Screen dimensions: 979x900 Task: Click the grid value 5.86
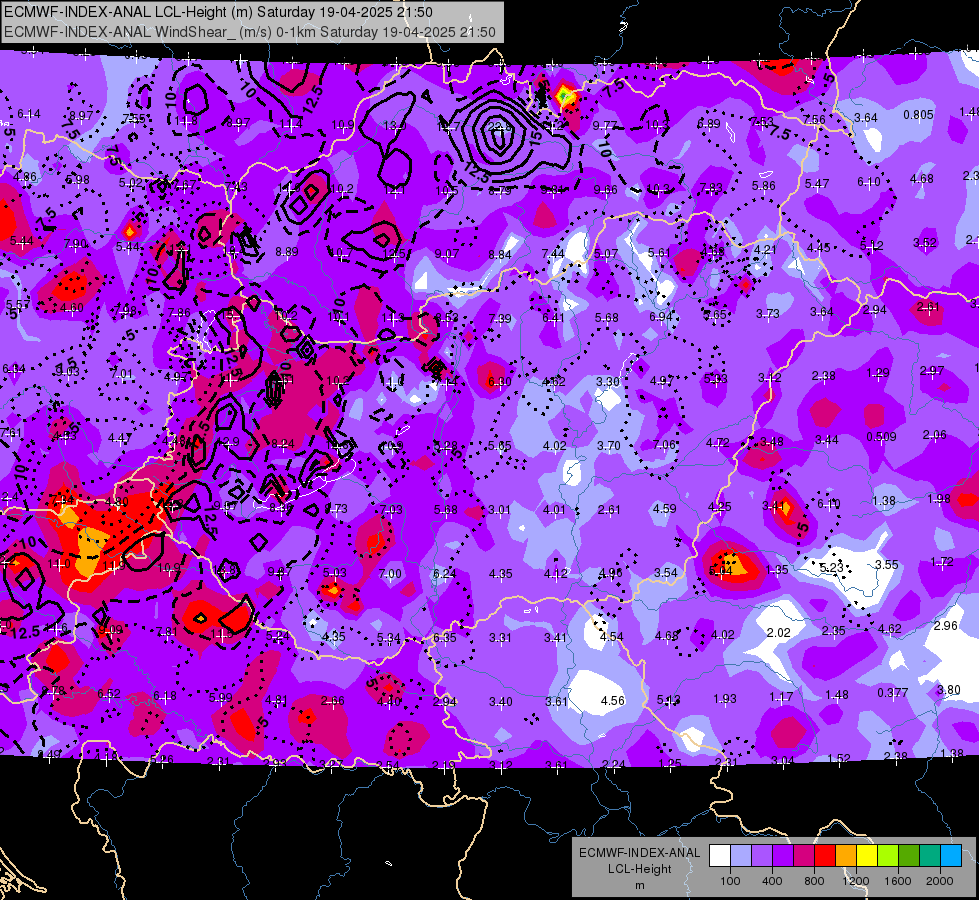tap(764, 185)
